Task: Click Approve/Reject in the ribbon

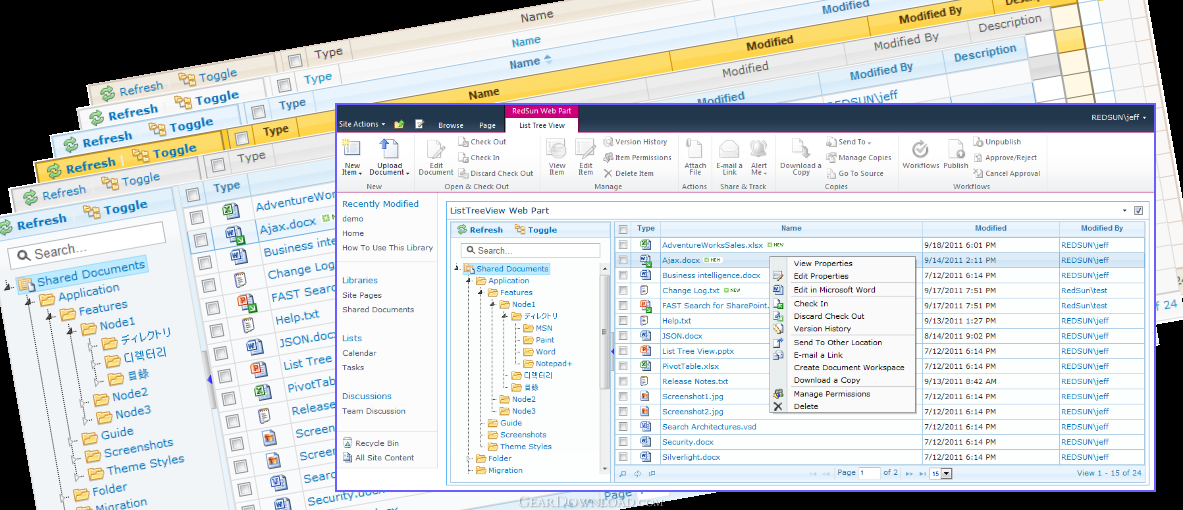Action: pyautogui.click(x=1006, y=157)
